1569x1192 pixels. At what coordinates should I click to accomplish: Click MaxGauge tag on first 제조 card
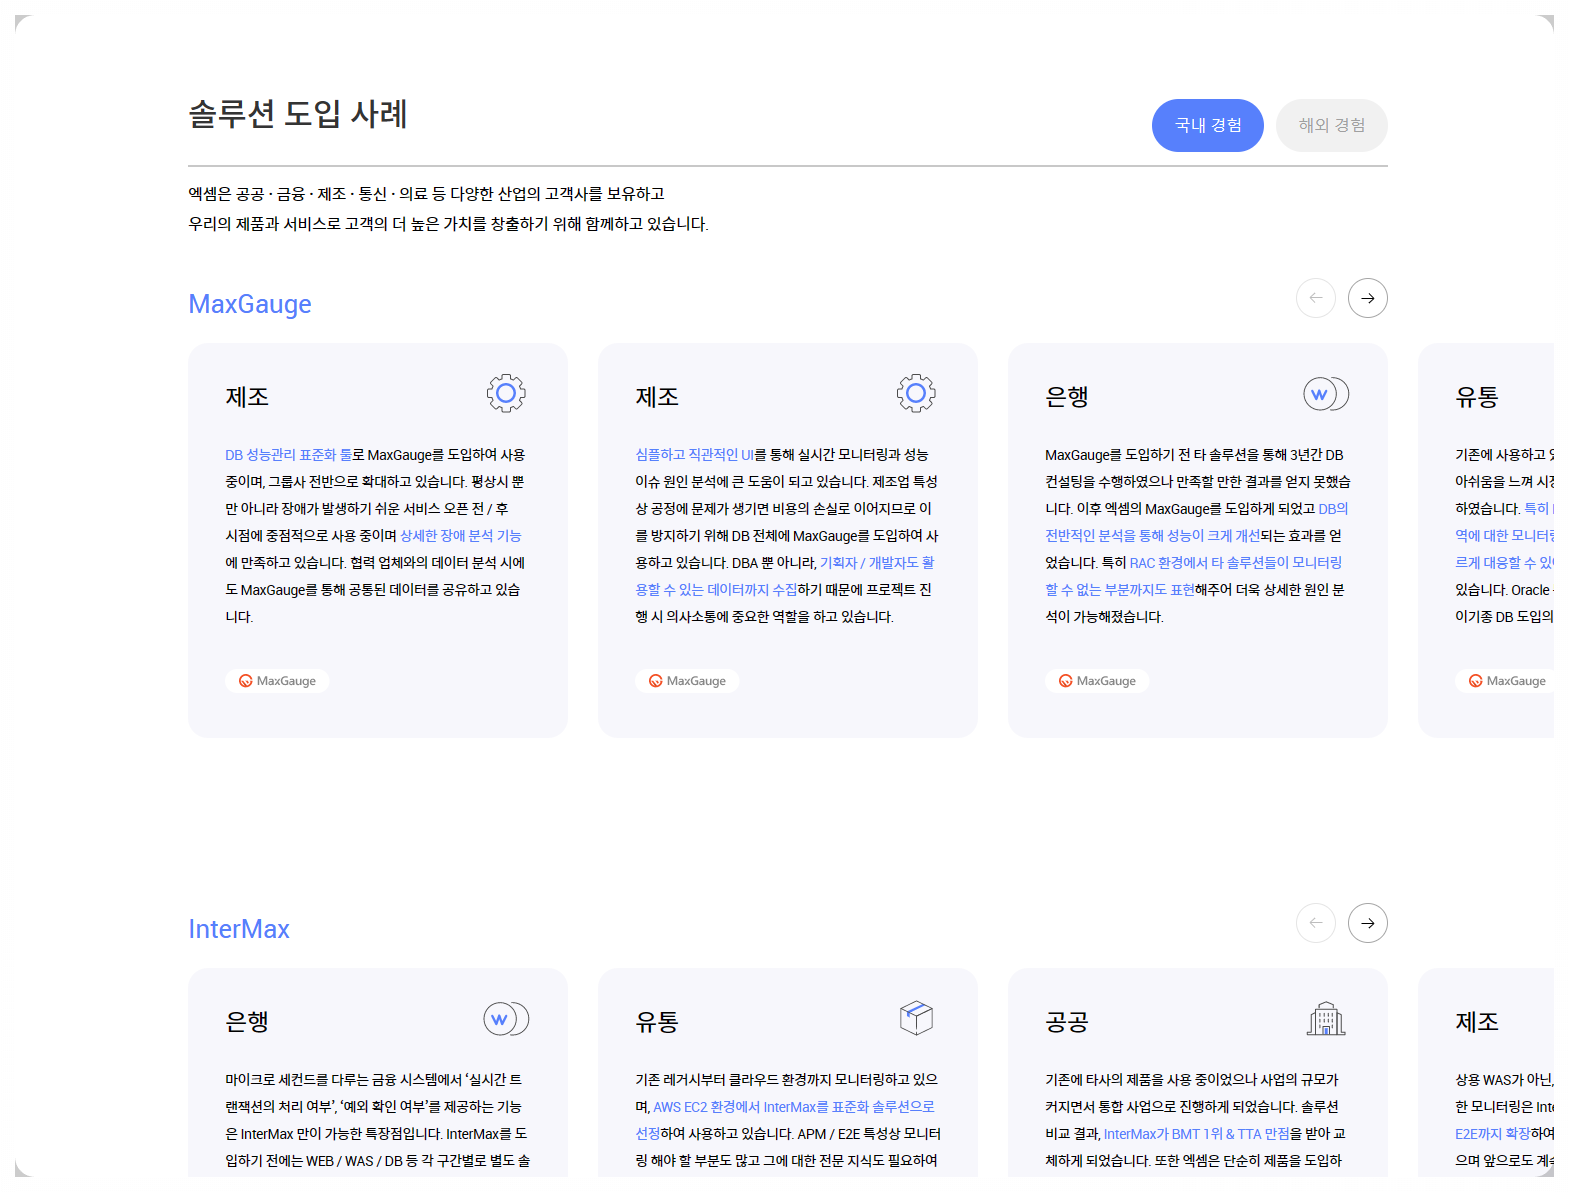click(277, 681)
